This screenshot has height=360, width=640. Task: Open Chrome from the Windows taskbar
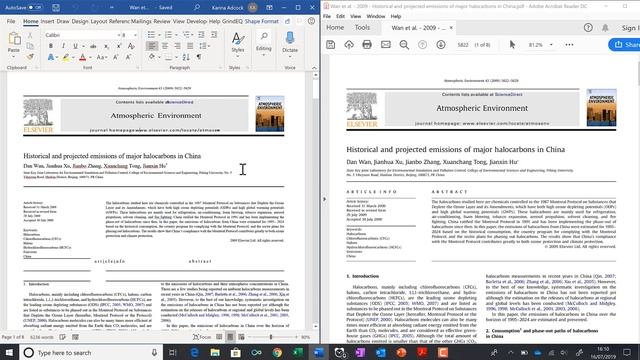pos(277,353)
